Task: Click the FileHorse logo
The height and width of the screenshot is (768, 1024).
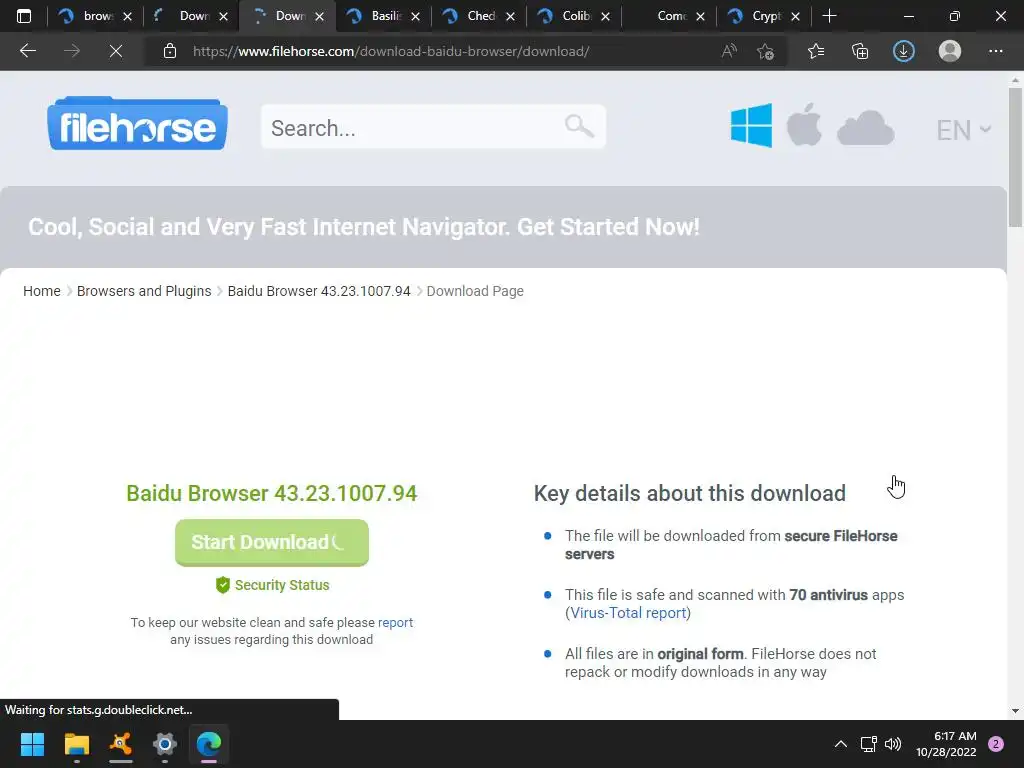Action: [137, 123]
